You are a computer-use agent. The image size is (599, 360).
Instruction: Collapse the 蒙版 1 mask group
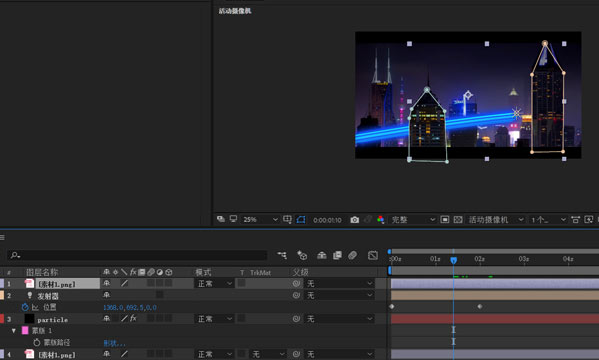[14, 331]
